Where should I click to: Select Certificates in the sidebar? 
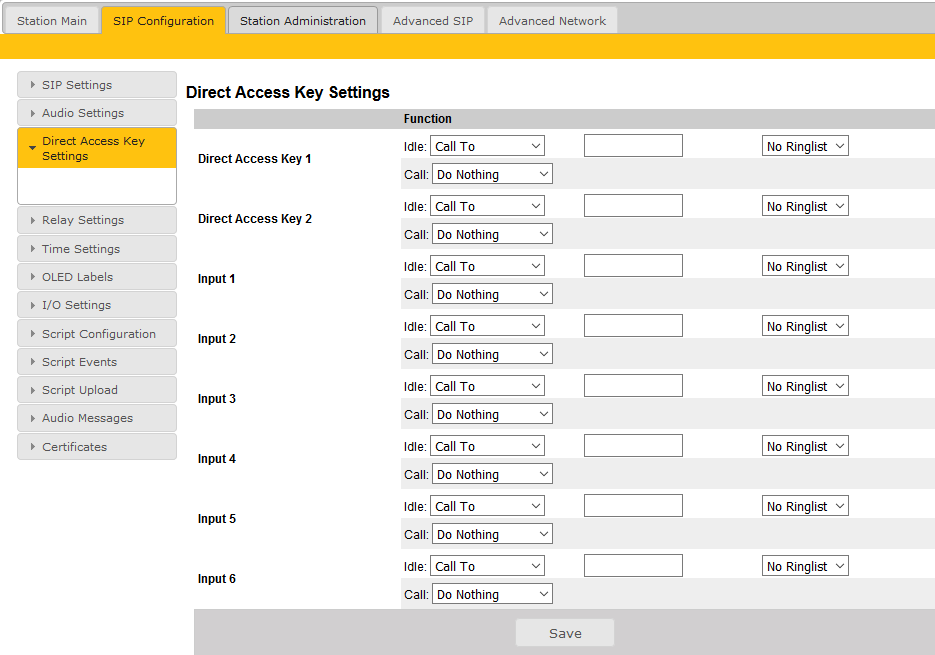click(96, 447)
